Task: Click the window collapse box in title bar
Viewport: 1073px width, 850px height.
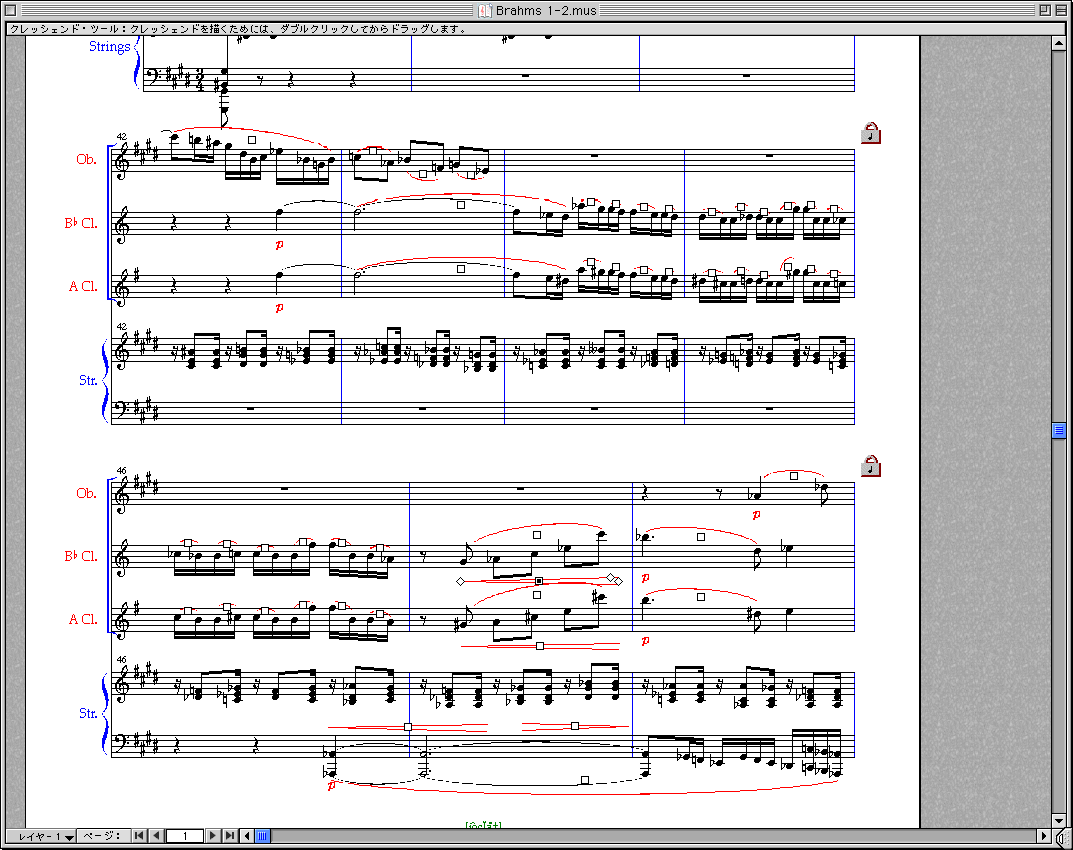Action: (x=1060, y=10)
